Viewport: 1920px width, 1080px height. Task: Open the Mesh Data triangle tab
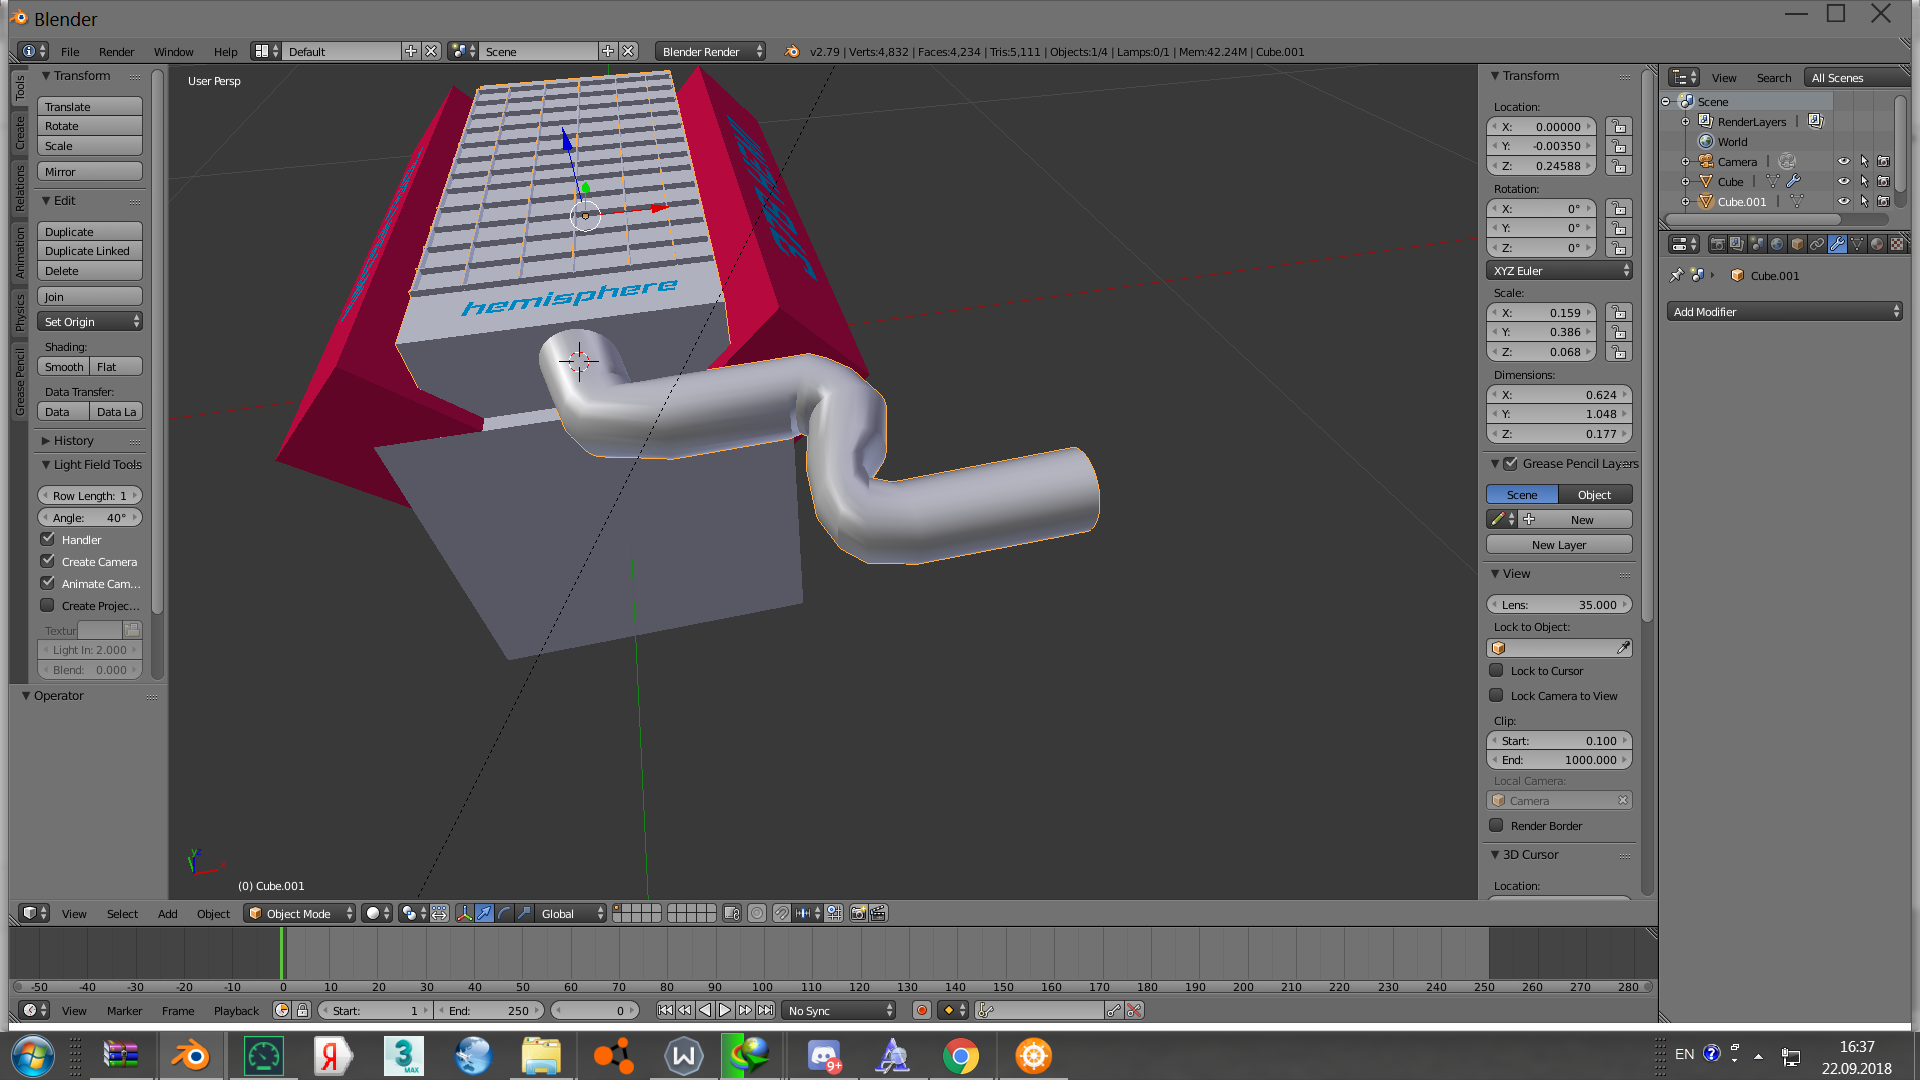[1857, 244]
